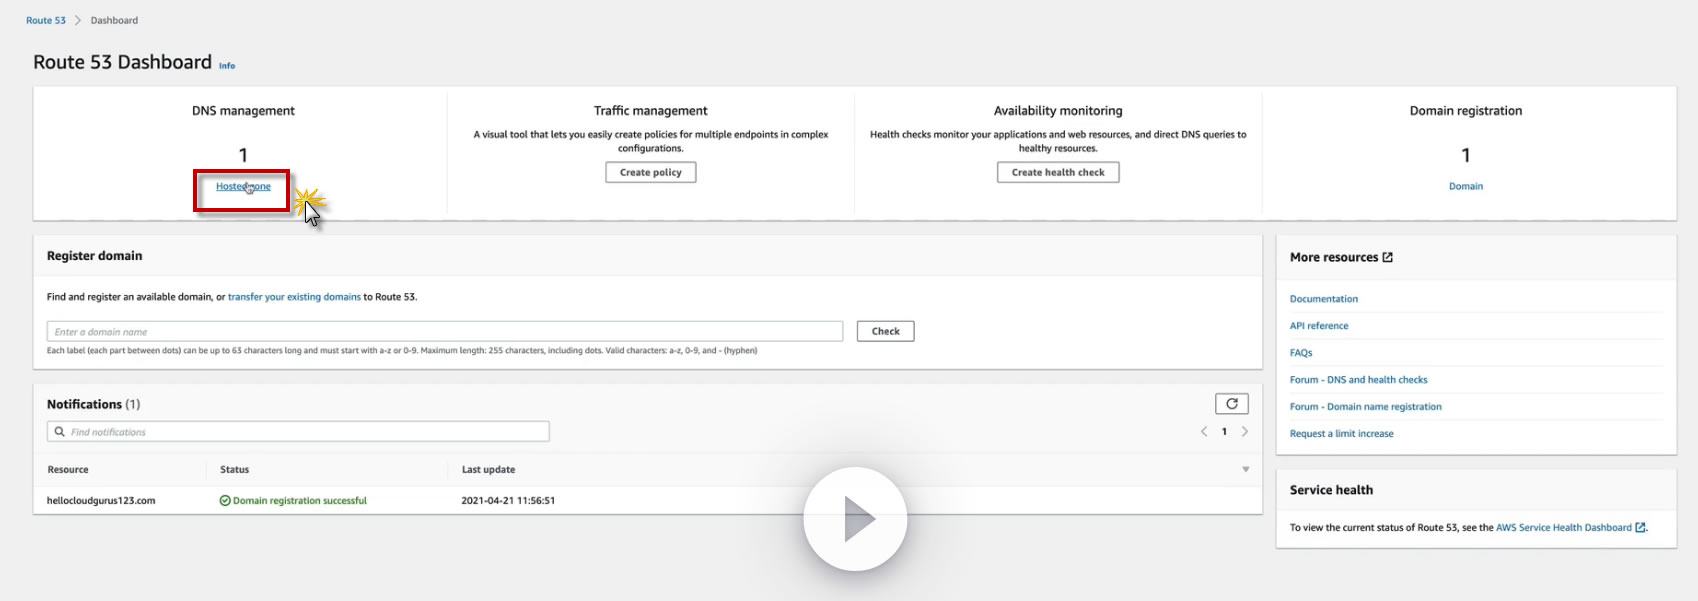Screen dimensions: 1698x601
Task: Click the Hosted zone link
Action: (x=243, y=187)
